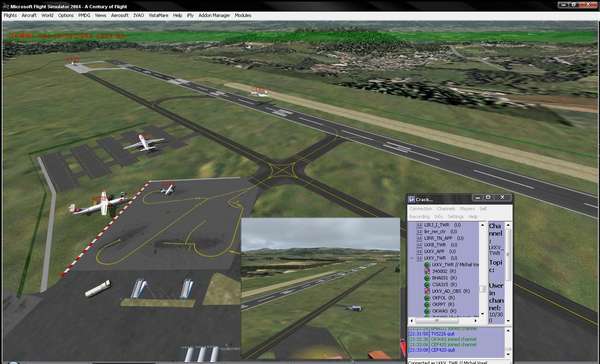
Task: Click the secondary runway view window
Action: tap(321, 289)
